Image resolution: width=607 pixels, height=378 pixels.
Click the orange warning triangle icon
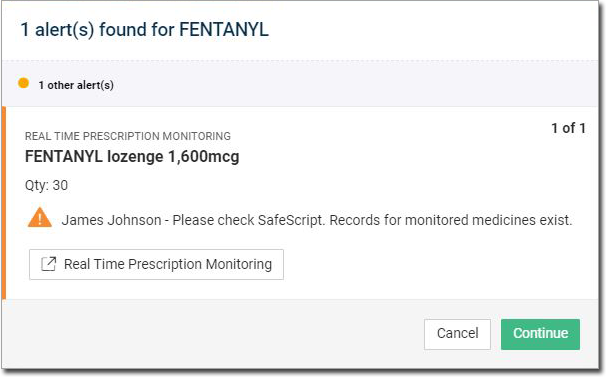39,218
